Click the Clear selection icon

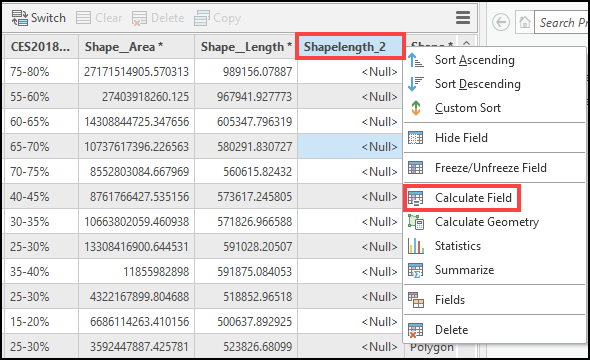coord(84,18)
